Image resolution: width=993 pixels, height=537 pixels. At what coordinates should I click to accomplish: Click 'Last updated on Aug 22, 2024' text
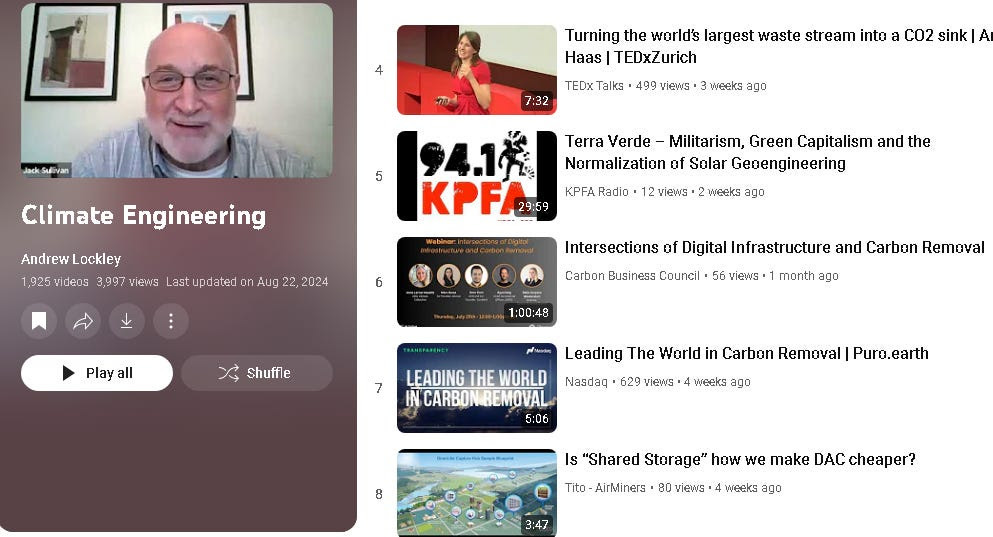point(247,282)
